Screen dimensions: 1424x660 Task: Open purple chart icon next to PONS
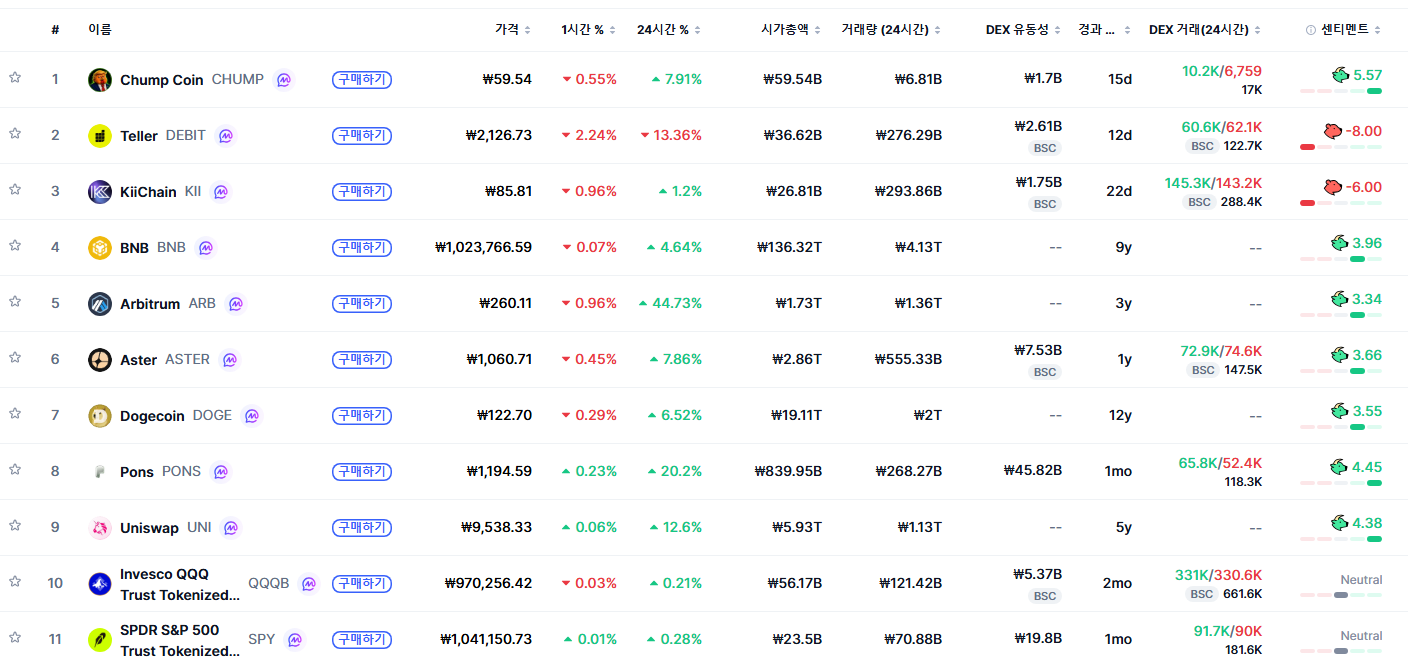(x=221, y=472)
